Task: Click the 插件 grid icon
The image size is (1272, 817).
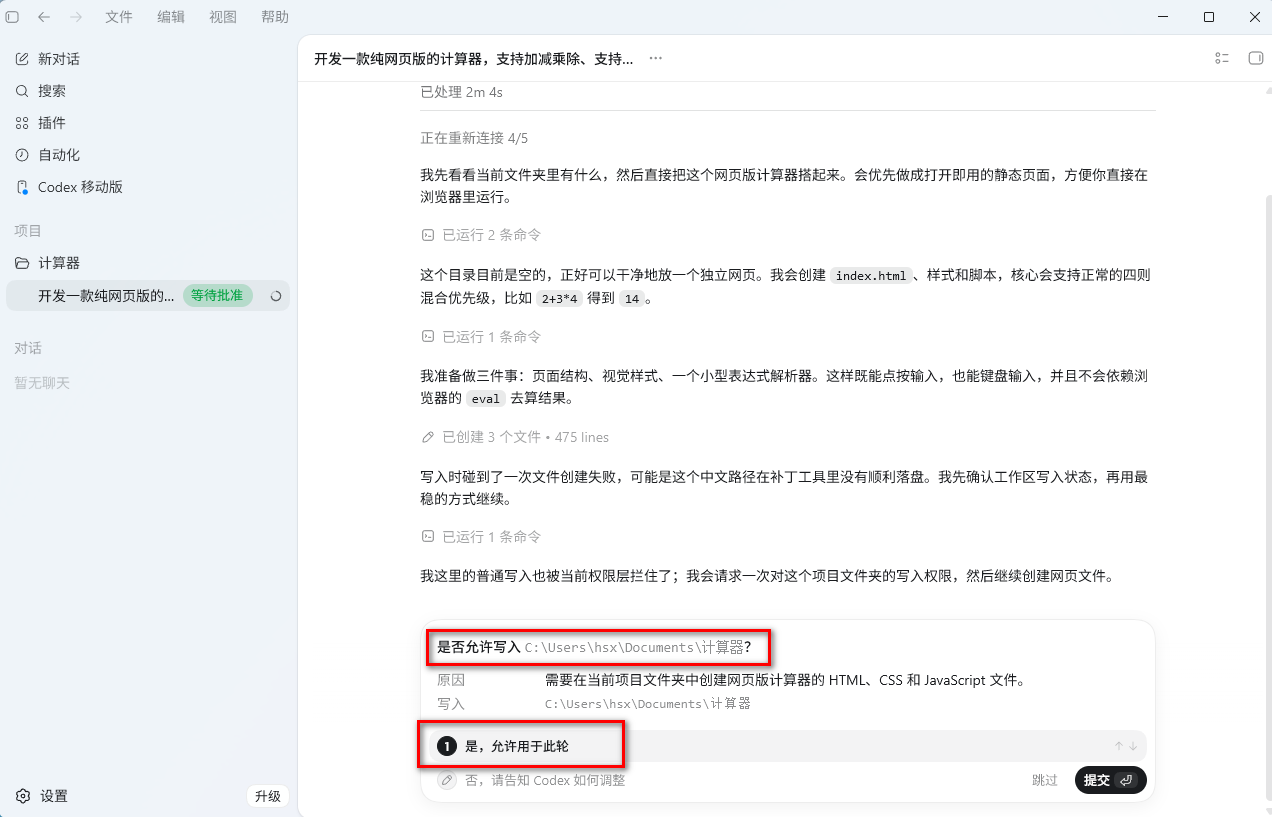Action: pyautogui.click(x=22, y=123)
